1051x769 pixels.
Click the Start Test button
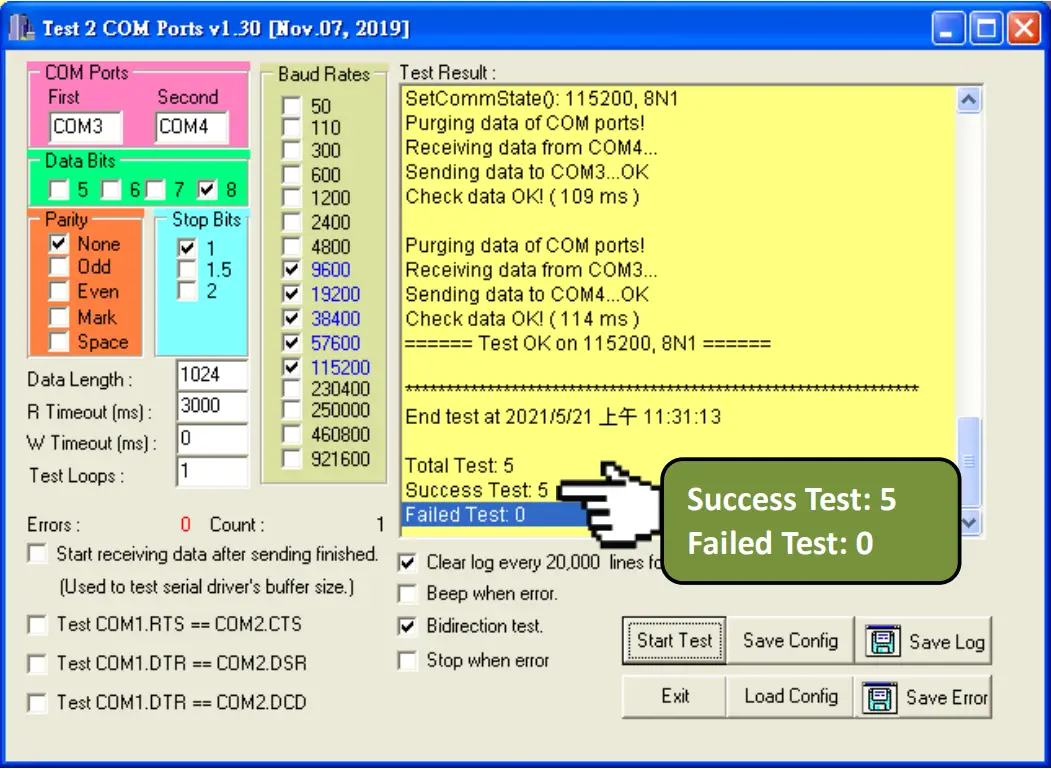pyautogui.click(x=673, y=641)
